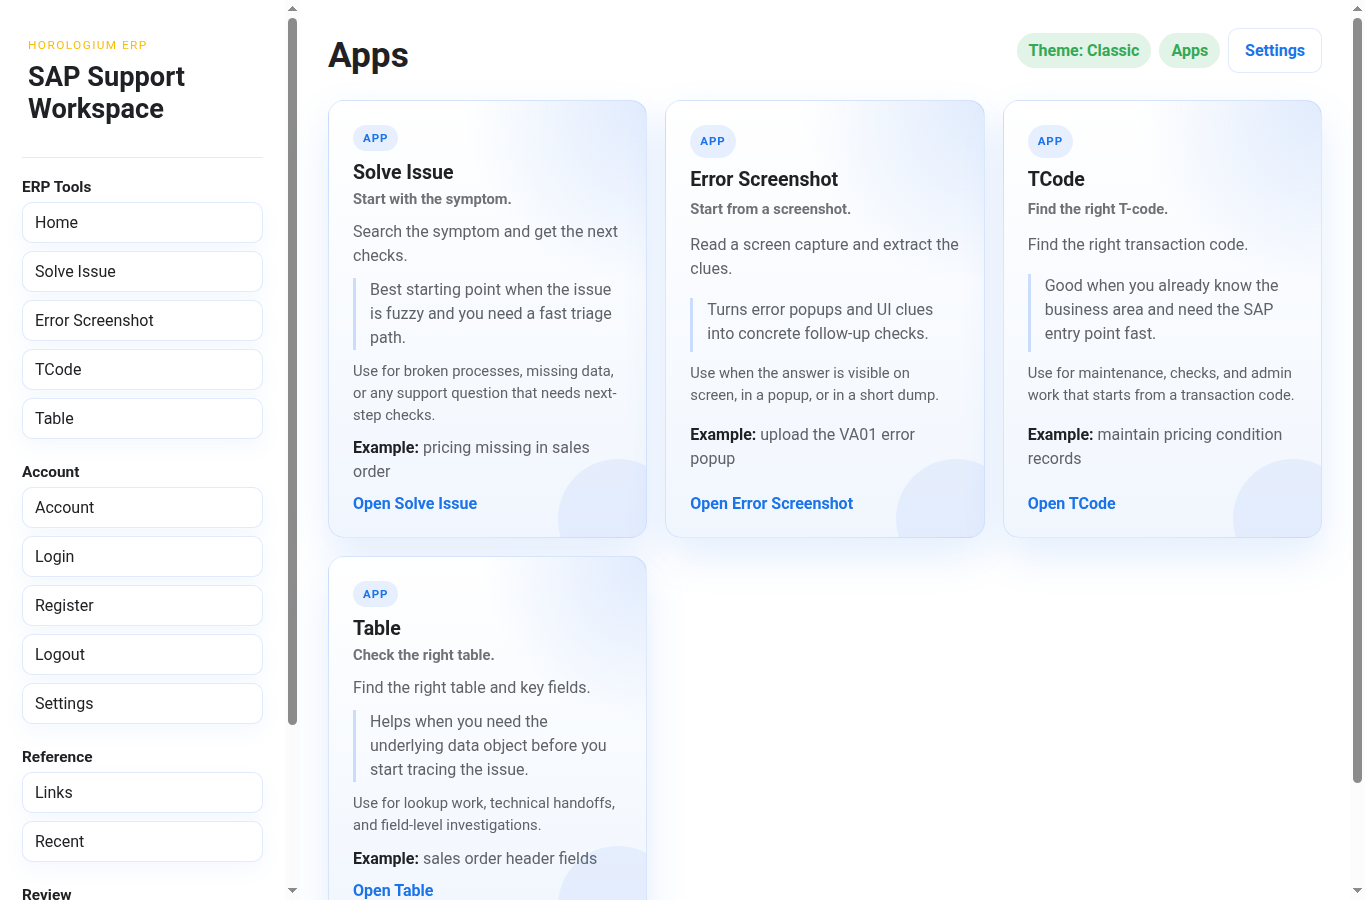The image size is (1365, 900).
Task: Click 'Start from a screenshot.' subtitle
Action: [770, 209]
